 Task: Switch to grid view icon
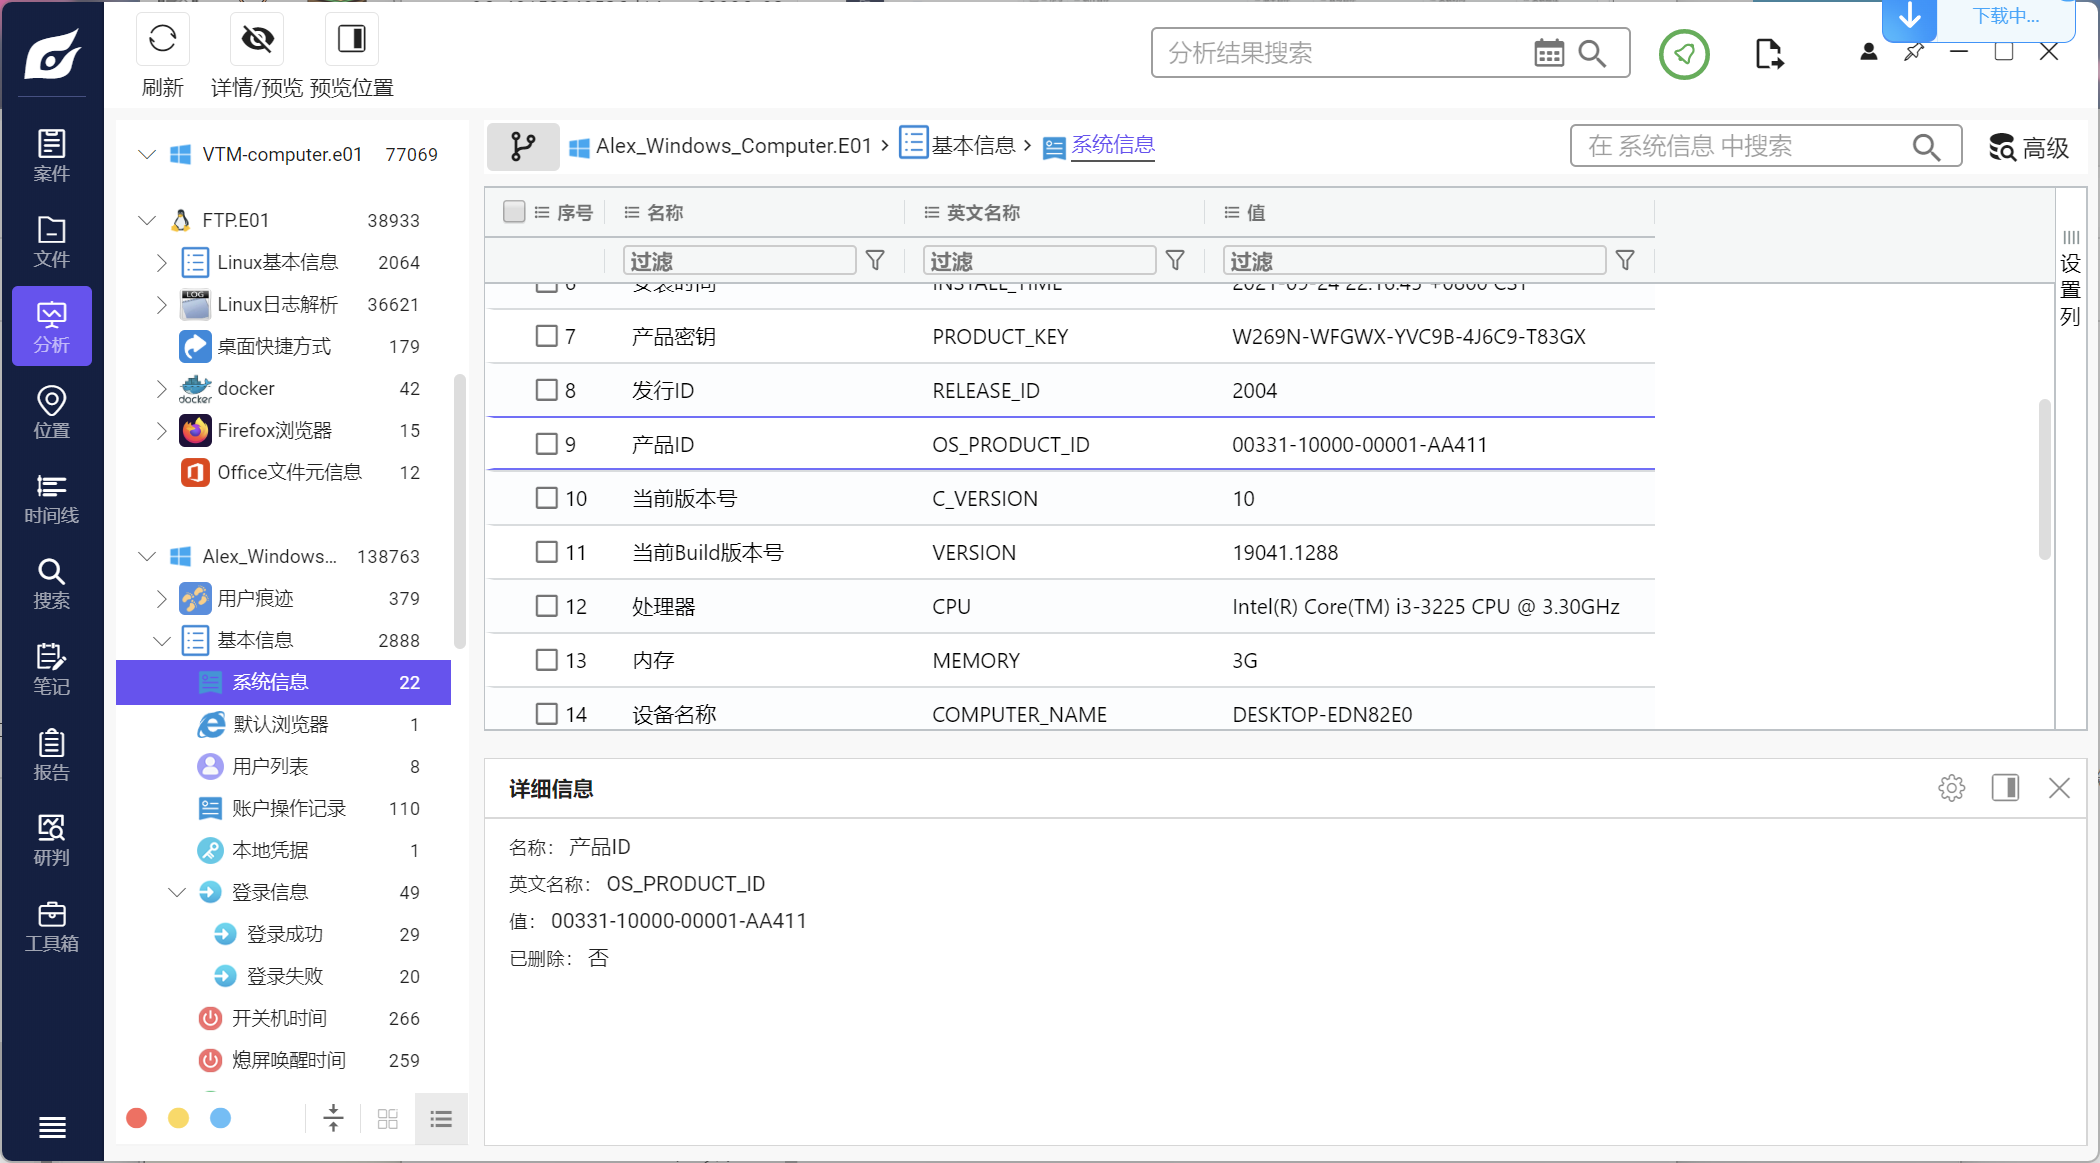(x=388, y=1119)
